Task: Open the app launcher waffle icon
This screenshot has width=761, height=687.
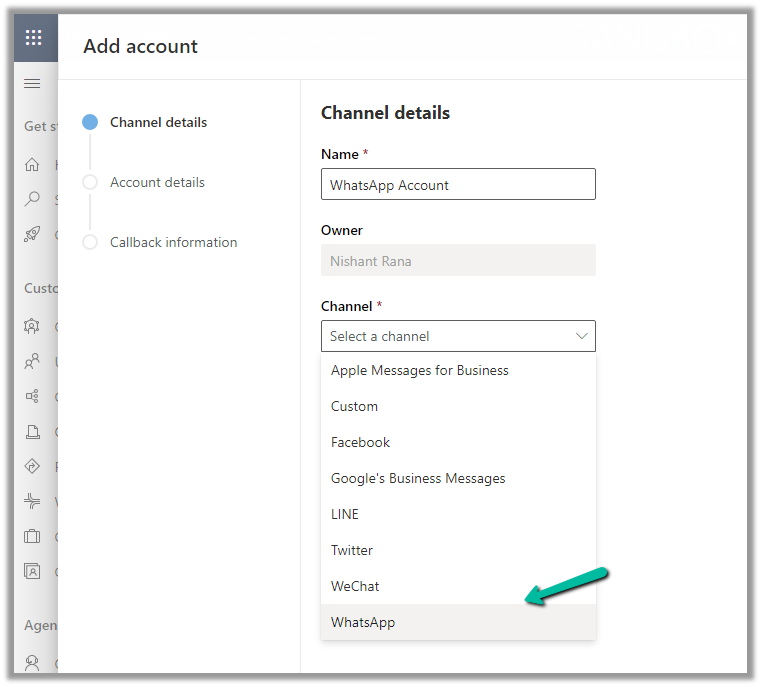Action: tap(33, 38)
